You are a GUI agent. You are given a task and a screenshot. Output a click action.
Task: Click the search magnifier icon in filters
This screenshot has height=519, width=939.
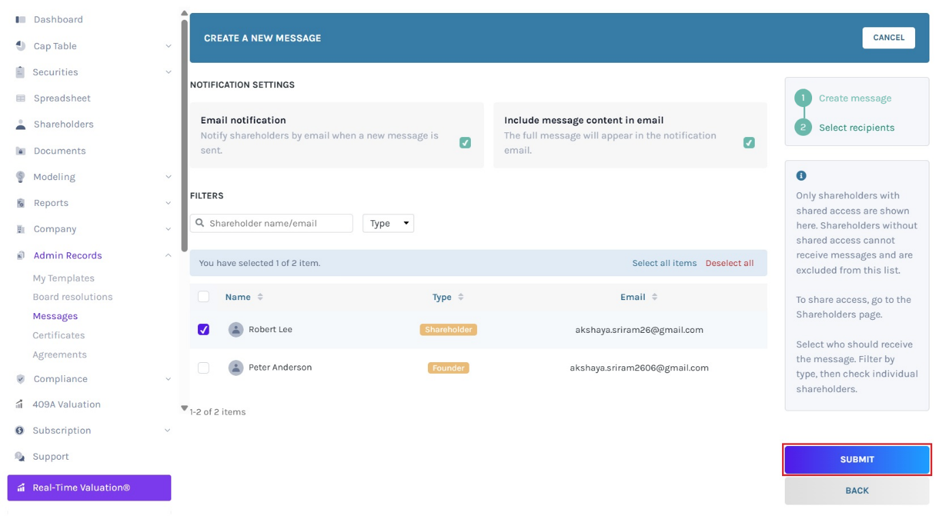(200, 223)
